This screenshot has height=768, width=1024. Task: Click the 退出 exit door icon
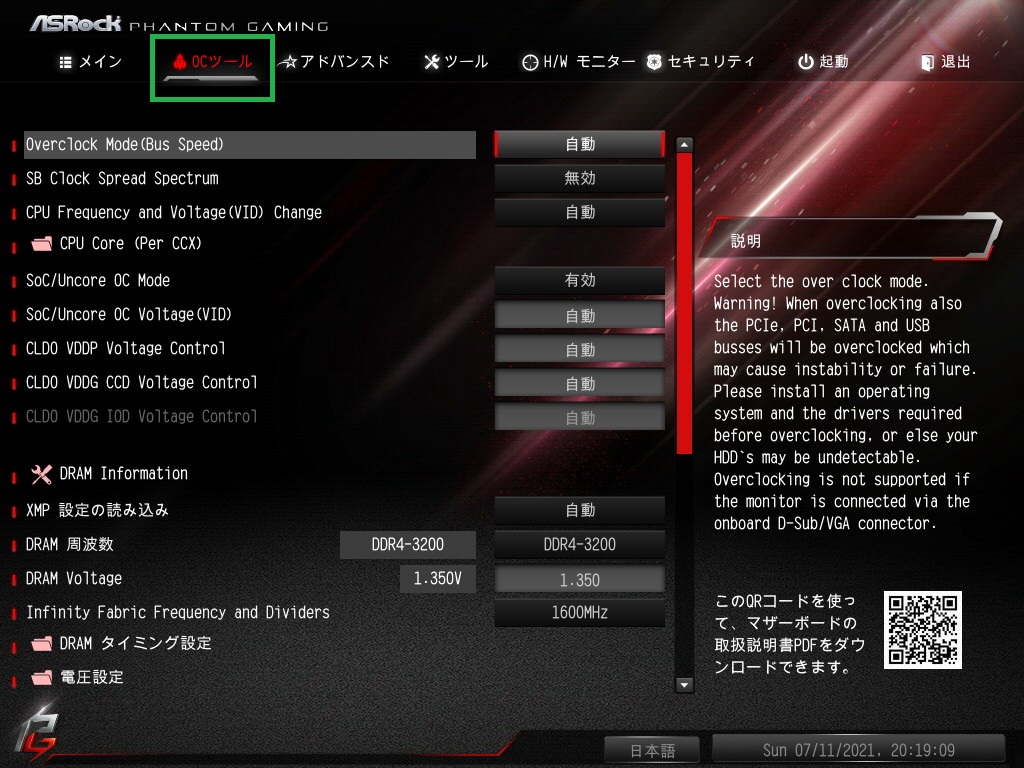click(x=927, y=62)
